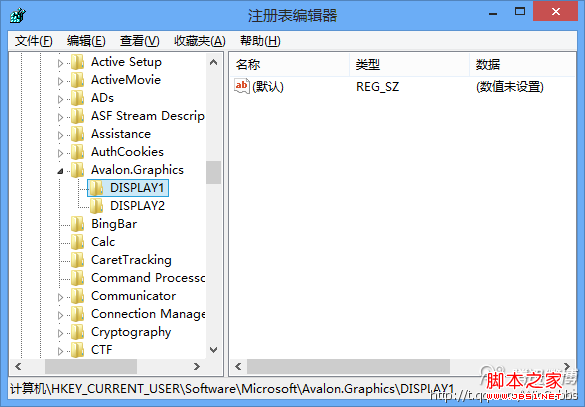Select the (默认) value name

[x=268, y=87]
